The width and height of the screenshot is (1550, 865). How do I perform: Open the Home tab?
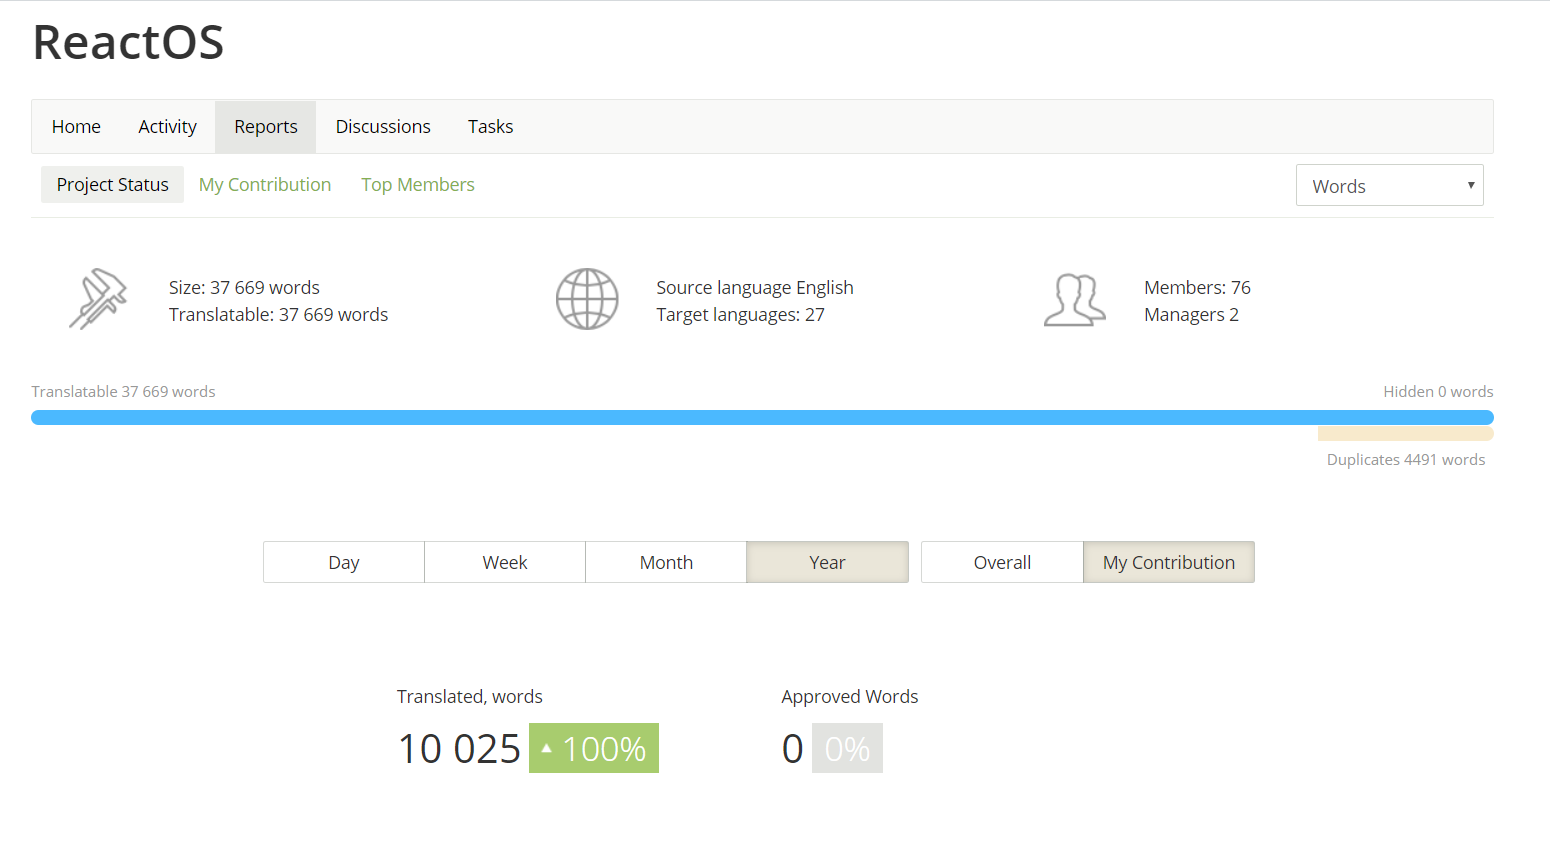click(76, 127)
